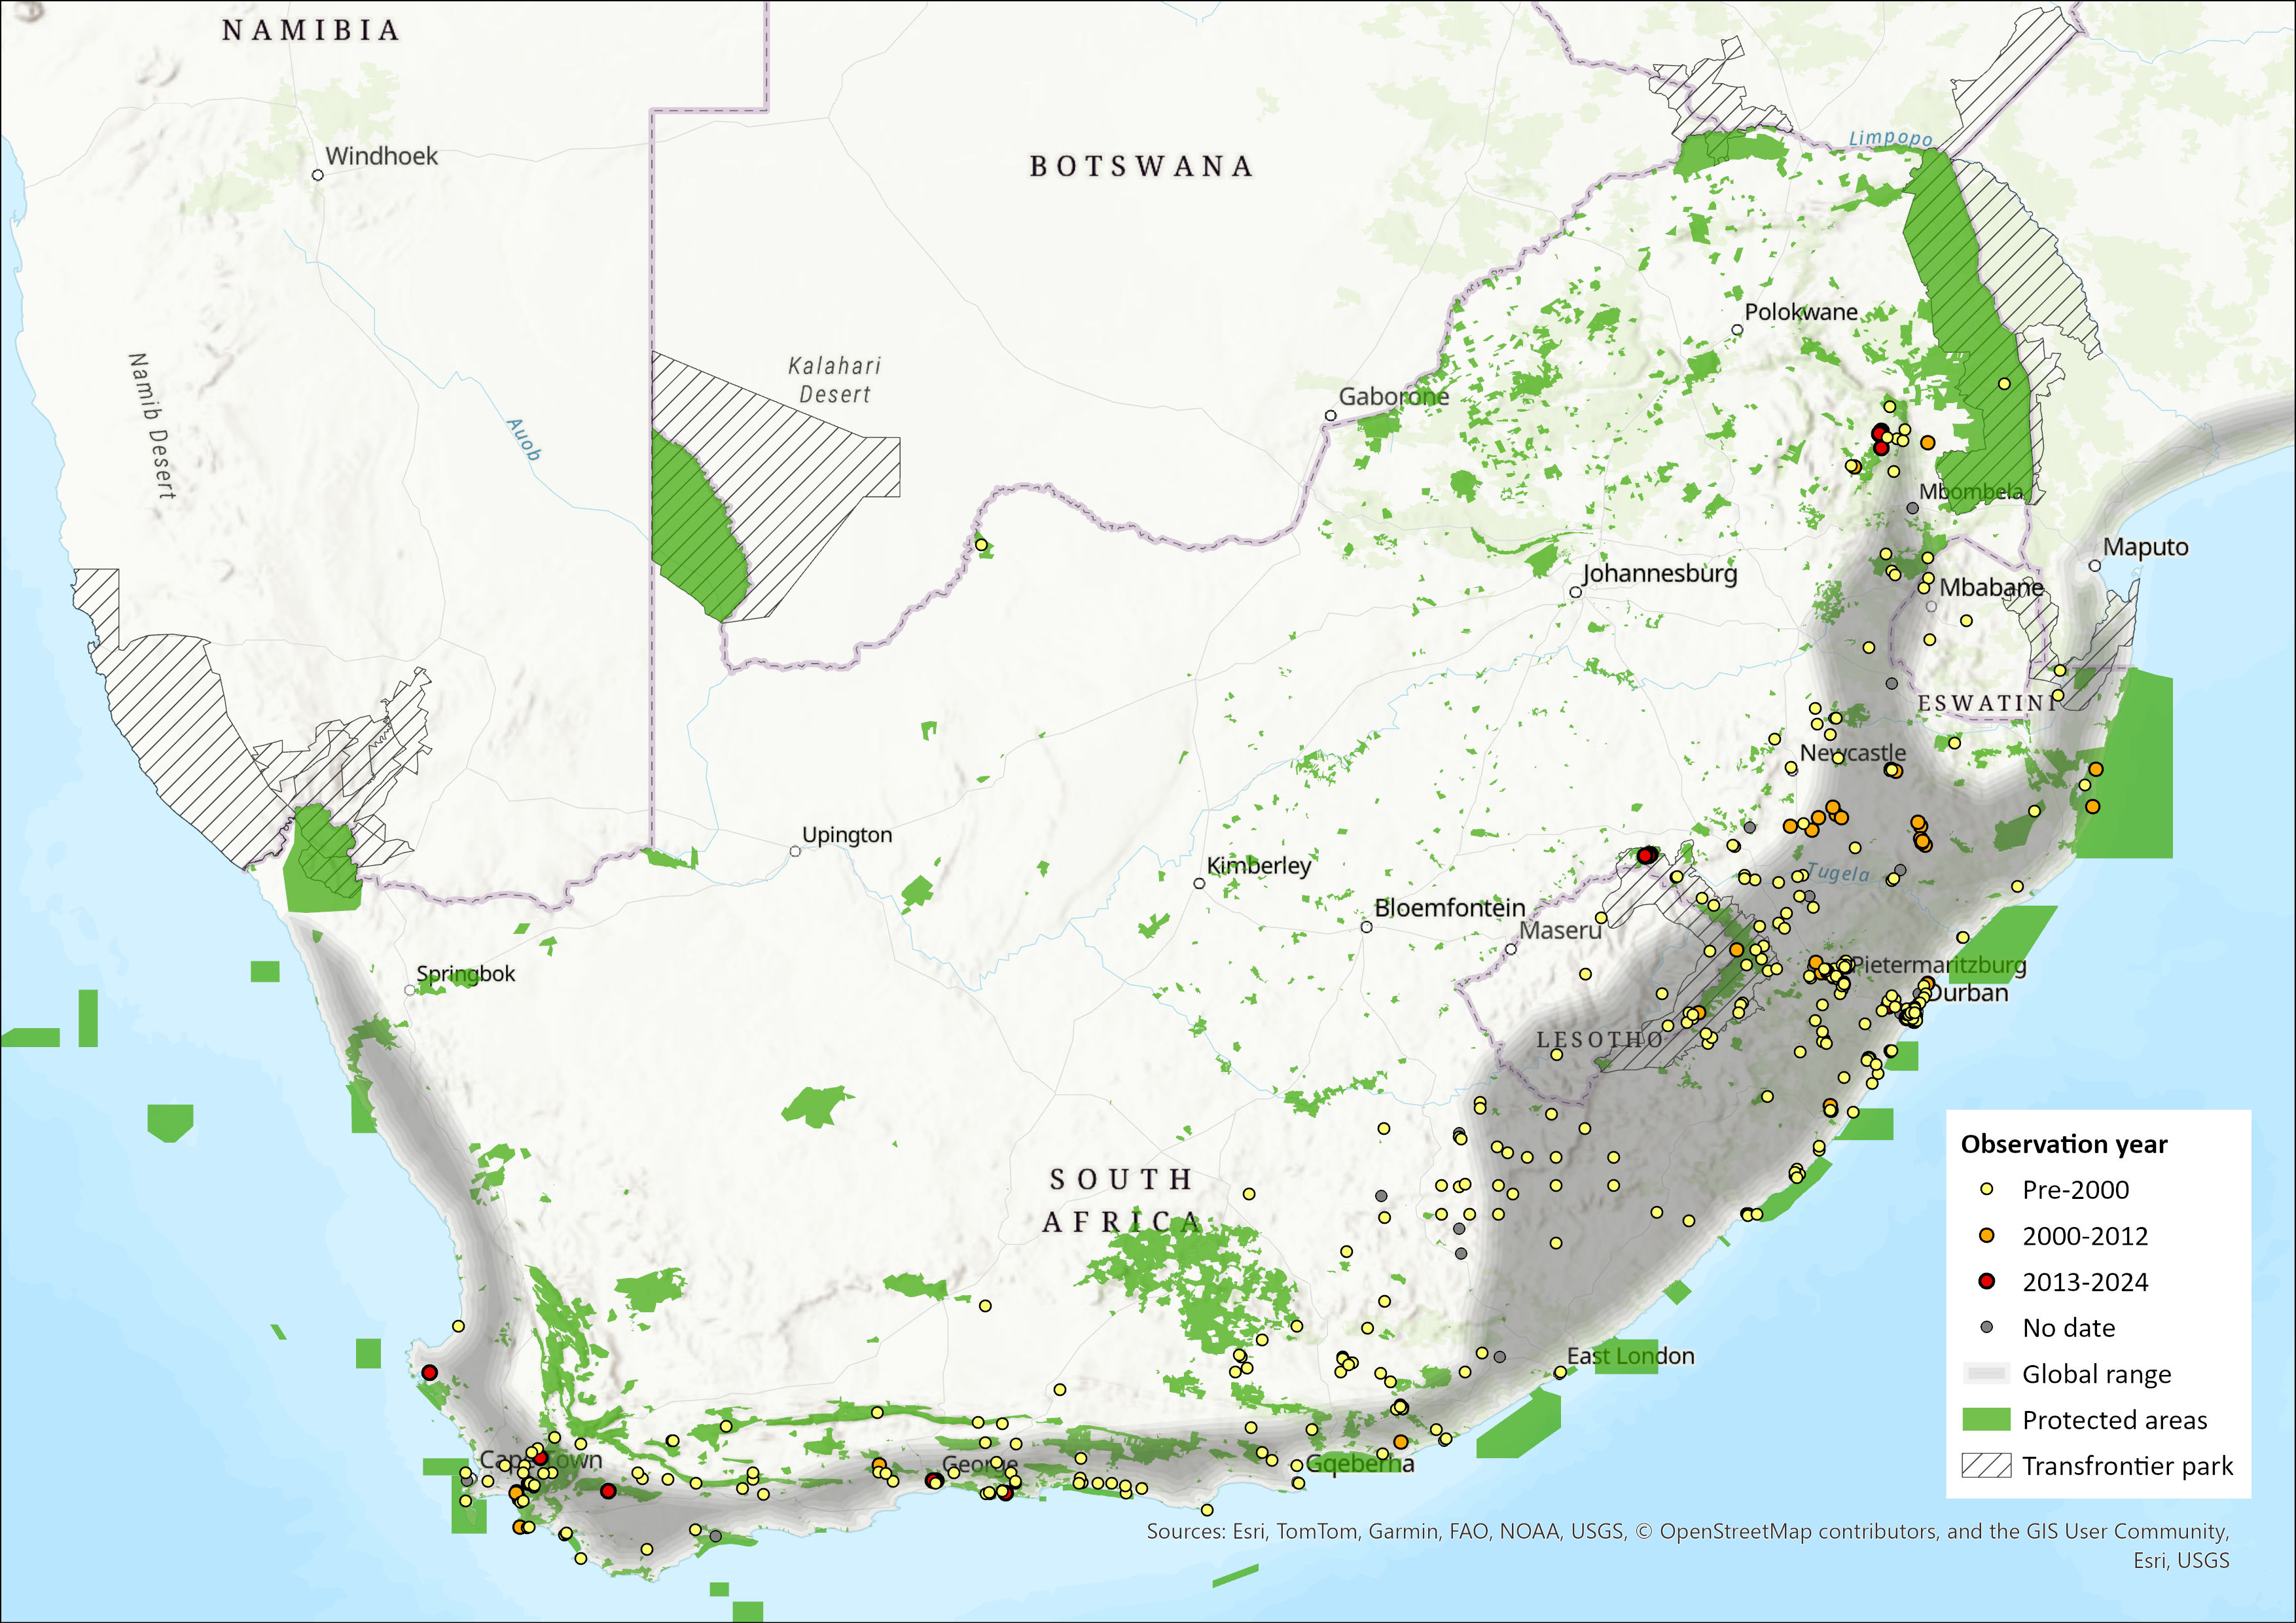Screen dimensions: 2296x1623
Task: Click the Observation year legend title
Action: pyautogui.click(x=2063, y=1144)
